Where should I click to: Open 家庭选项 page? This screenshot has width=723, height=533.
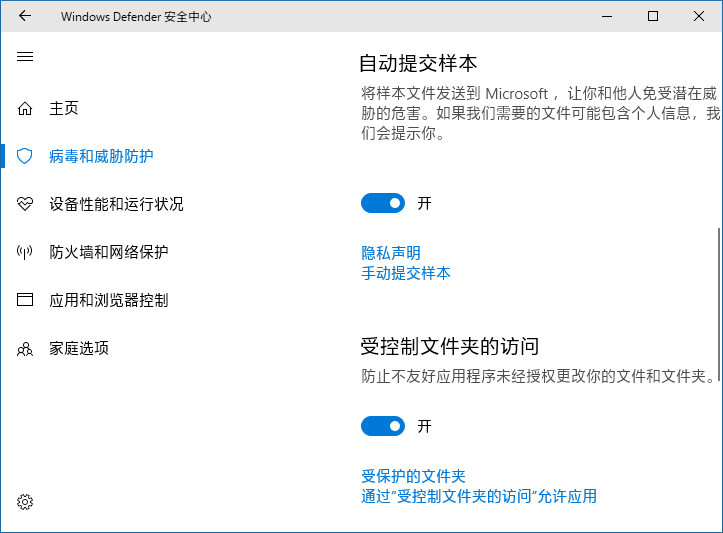[x=79, y=348]
